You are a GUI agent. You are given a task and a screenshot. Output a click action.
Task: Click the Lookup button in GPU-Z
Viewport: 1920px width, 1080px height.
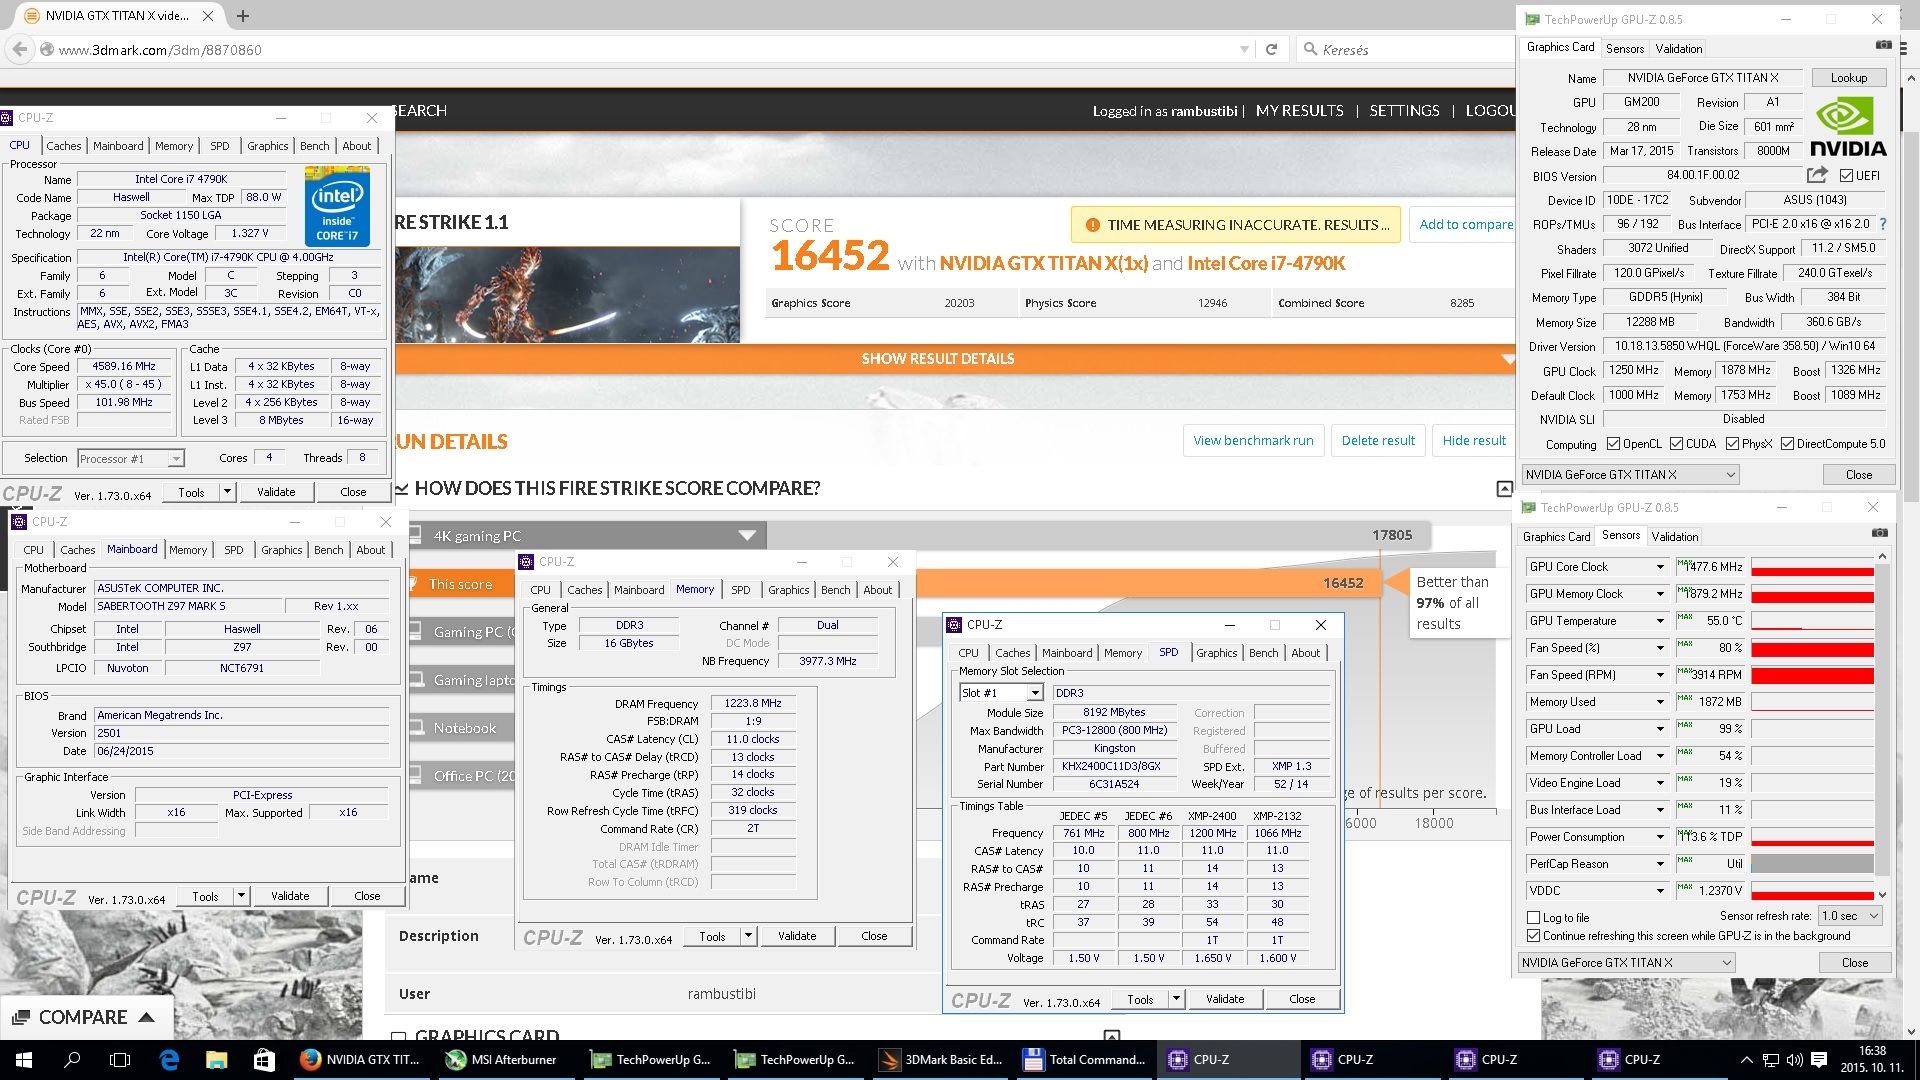[1848, 78]
